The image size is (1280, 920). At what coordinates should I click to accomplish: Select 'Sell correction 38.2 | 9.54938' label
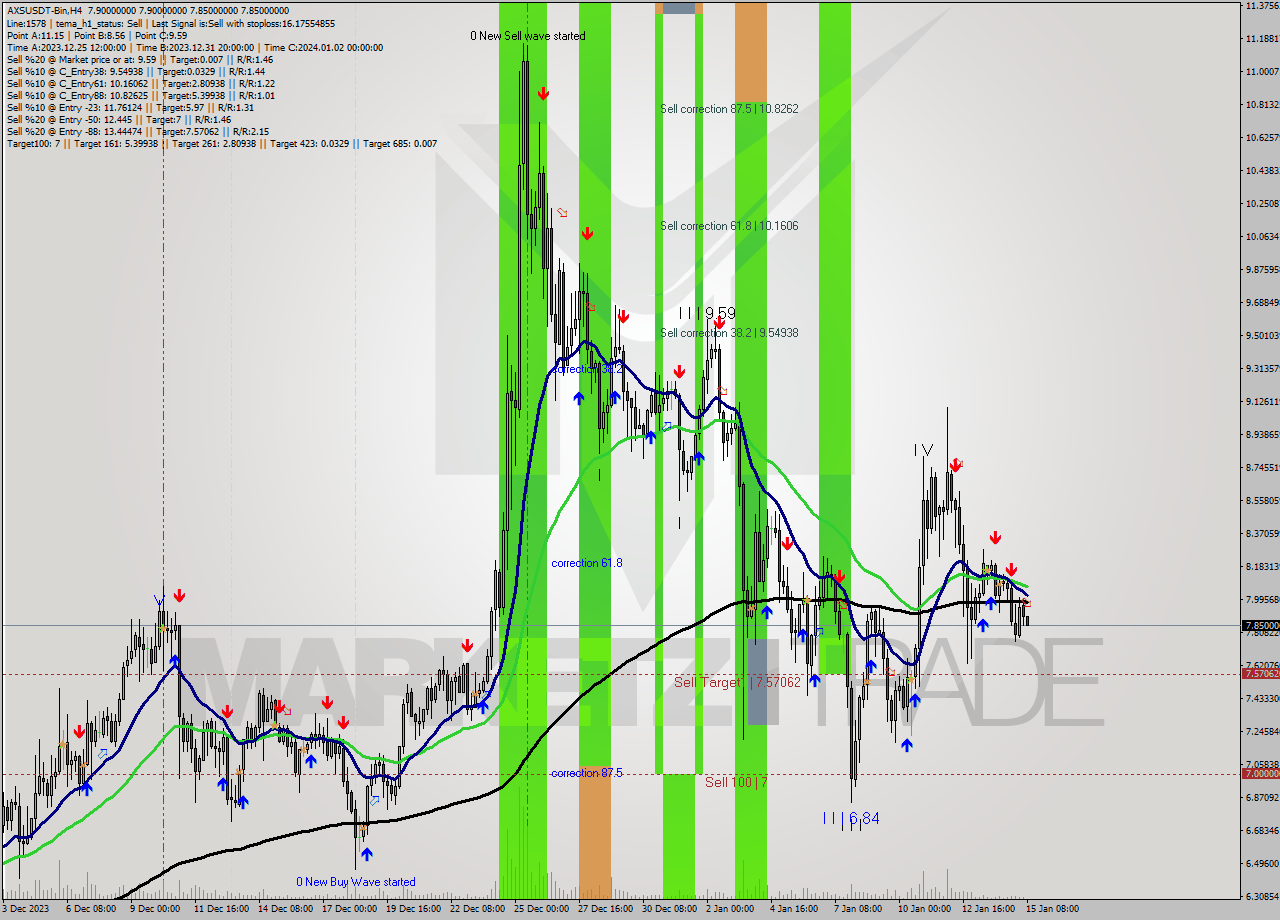coord(729,333)
